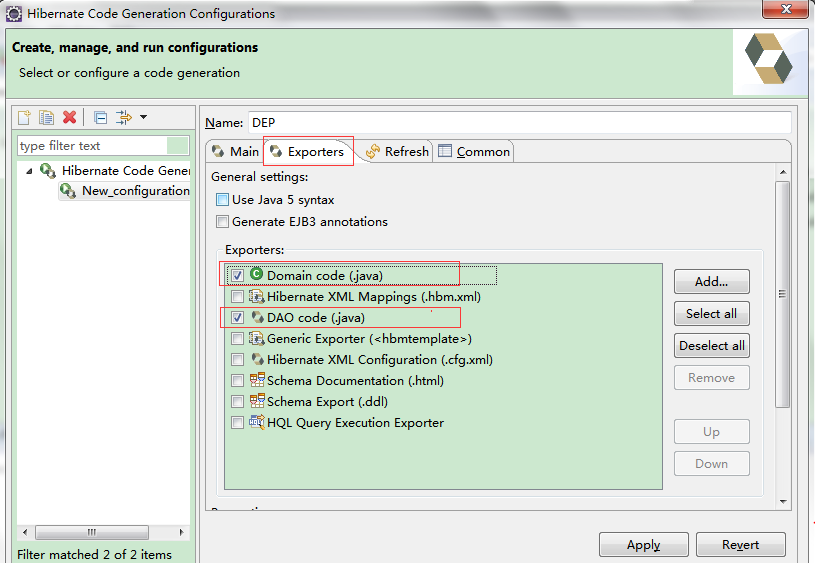Click the 'Filter matched 2 of 2 items' text
The image size is (815, 563).
pyautogui.click(x=94, y=555)
